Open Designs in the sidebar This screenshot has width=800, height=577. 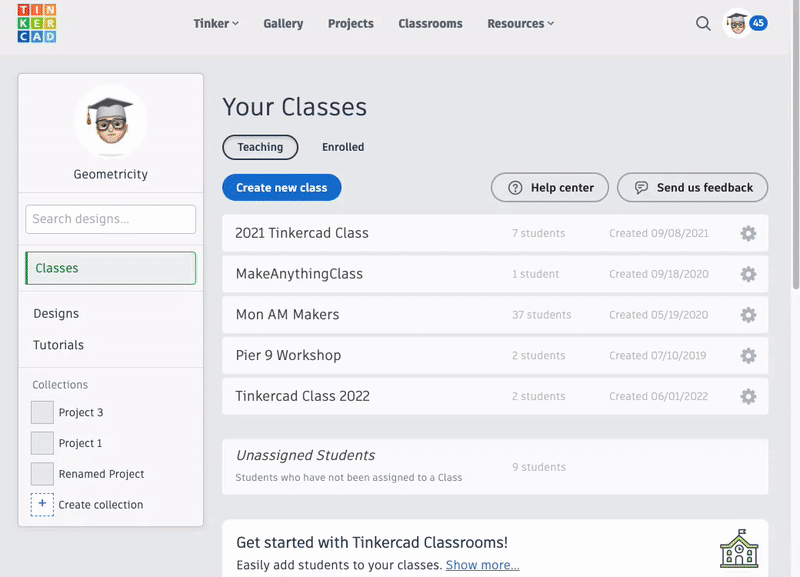(x=56, y=313)
